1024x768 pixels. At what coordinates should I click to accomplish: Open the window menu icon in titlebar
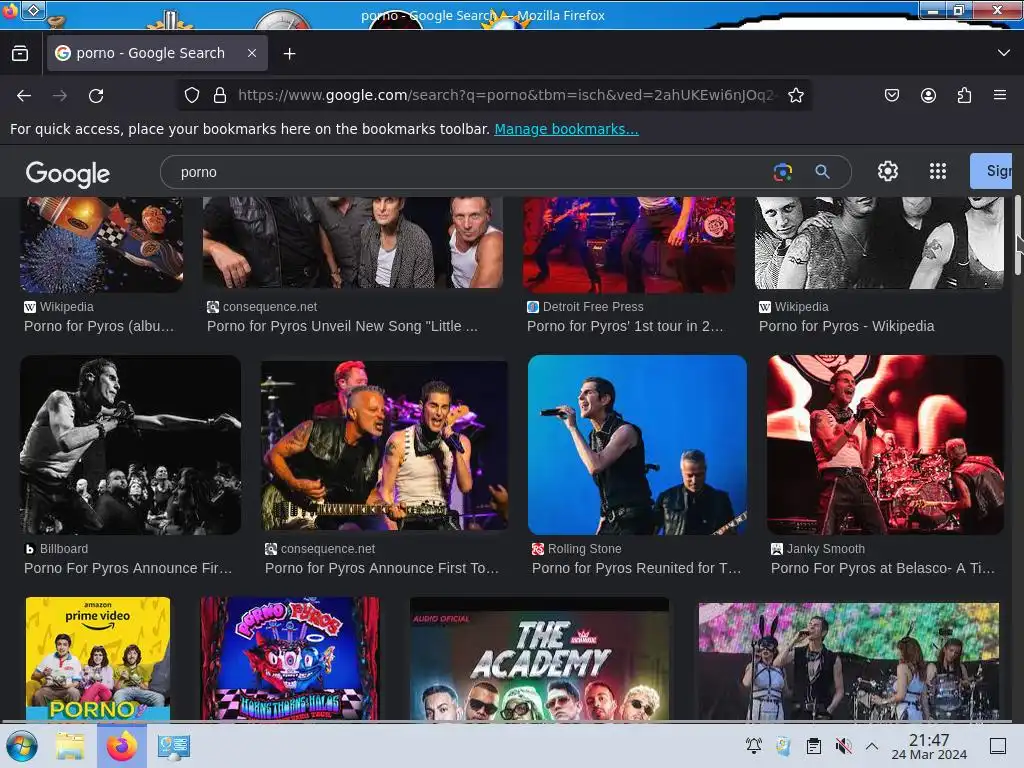[x=33, y=10]
